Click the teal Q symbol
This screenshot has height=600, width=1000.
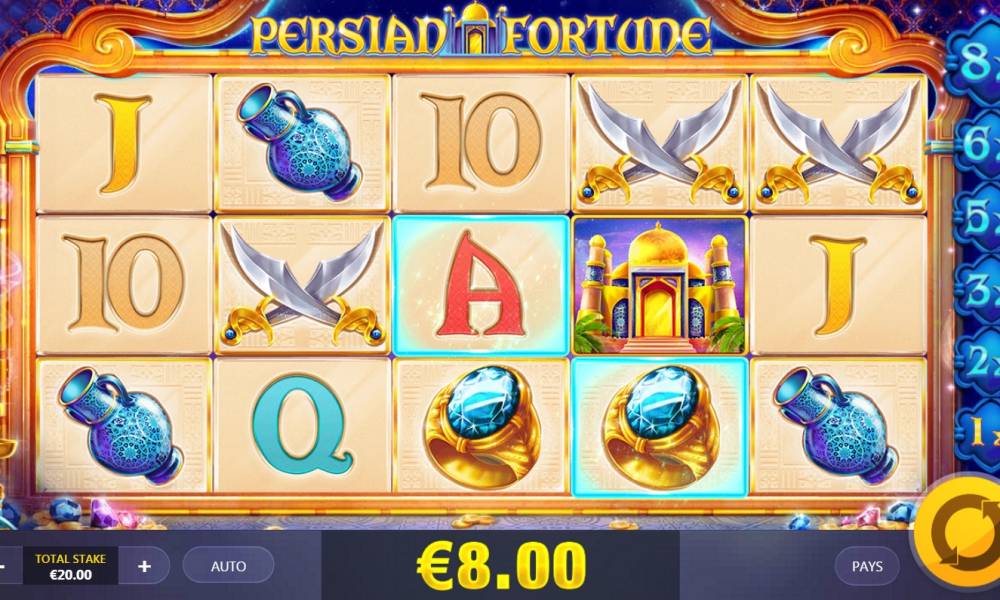point(302,425)
